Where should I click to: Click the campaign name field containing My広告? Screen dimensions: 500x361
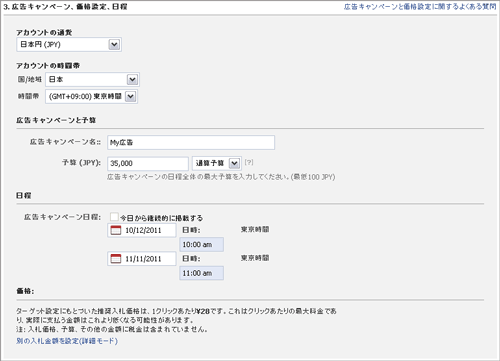click(x=191, y=143)
